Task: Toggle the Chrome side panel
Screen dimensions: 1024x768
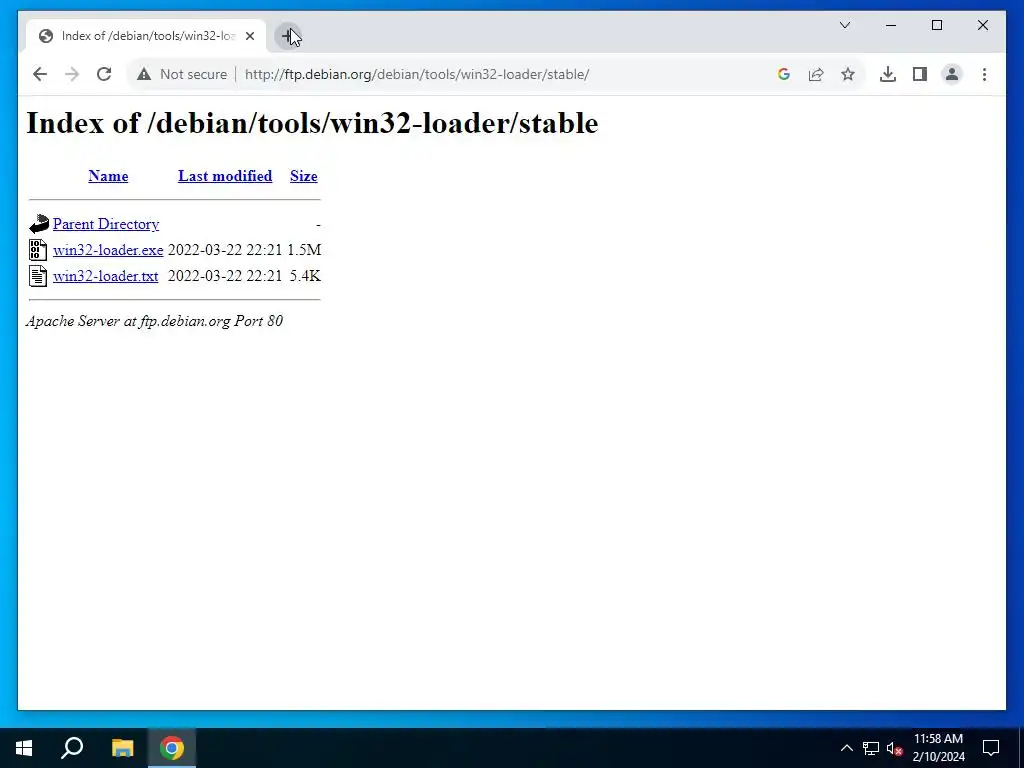Action: [920, 74]
